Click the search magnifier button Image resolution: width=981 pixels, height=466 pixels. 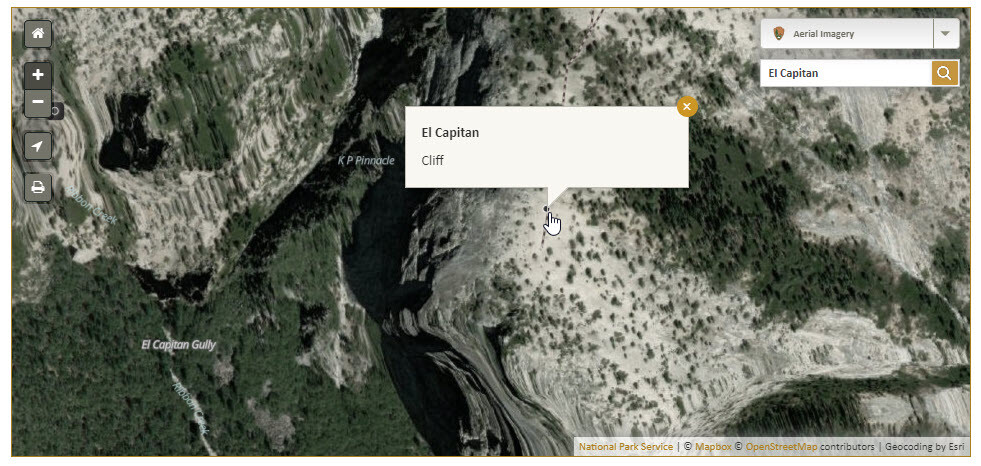click(x=945, y=73)
